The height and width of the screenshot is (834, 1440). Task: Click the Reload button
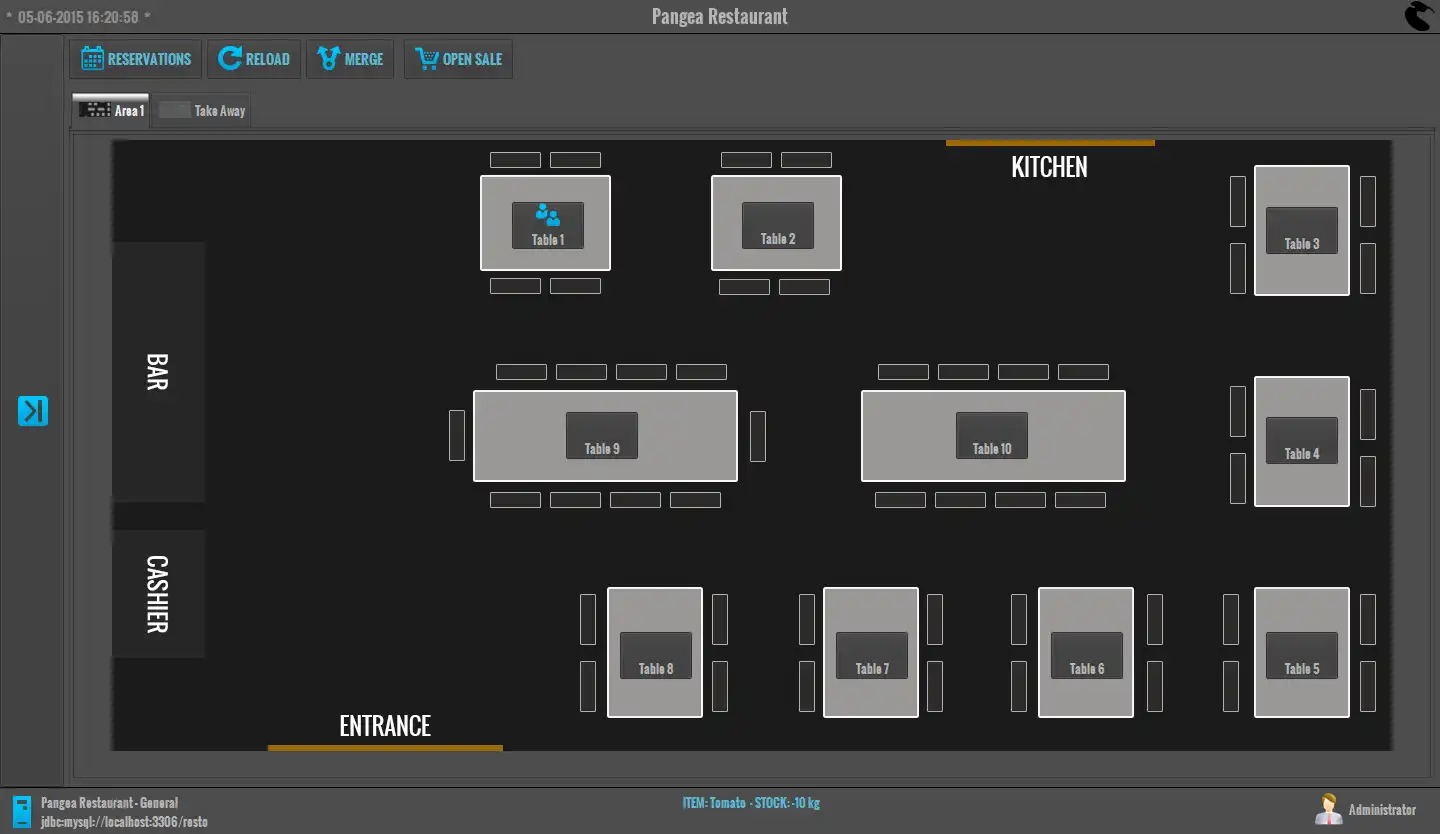point(254,59)
